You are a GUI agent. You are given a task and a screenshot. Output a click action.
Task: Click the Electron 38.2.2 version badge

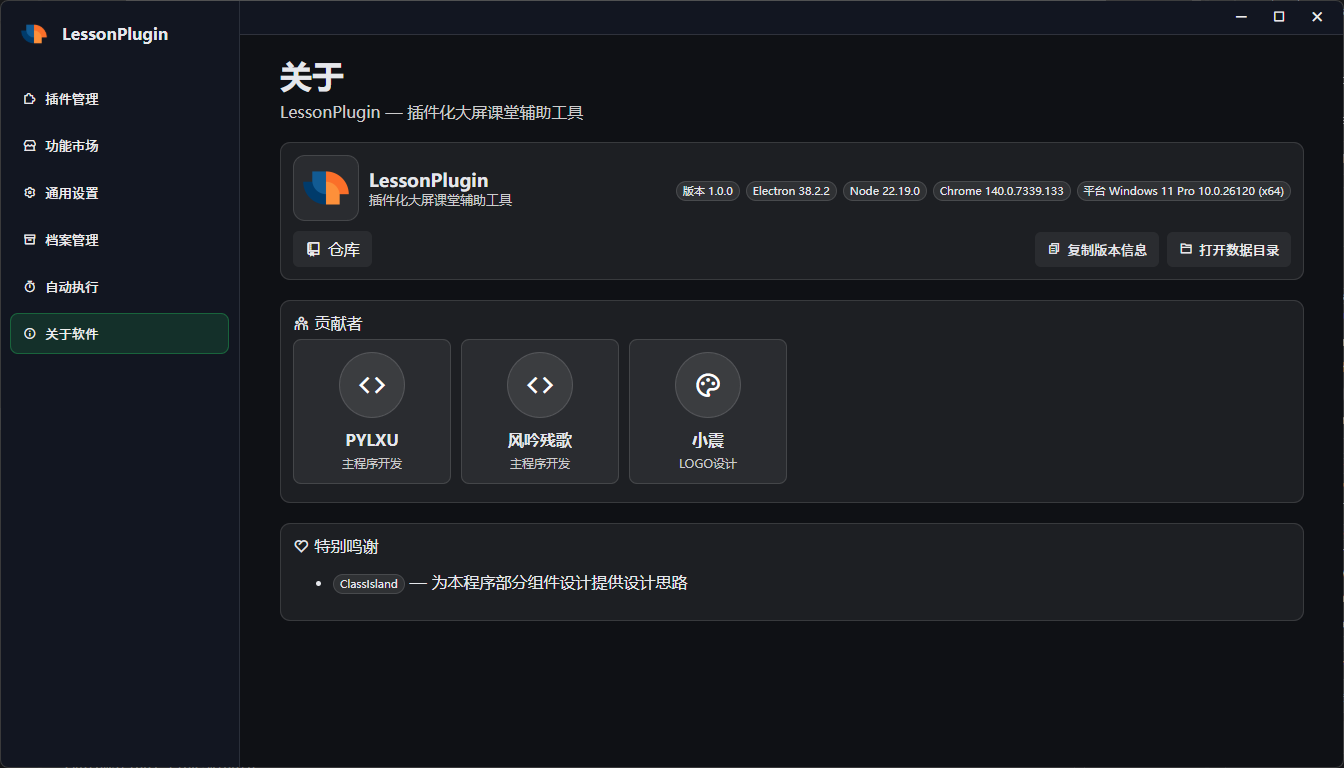(791, 191)
